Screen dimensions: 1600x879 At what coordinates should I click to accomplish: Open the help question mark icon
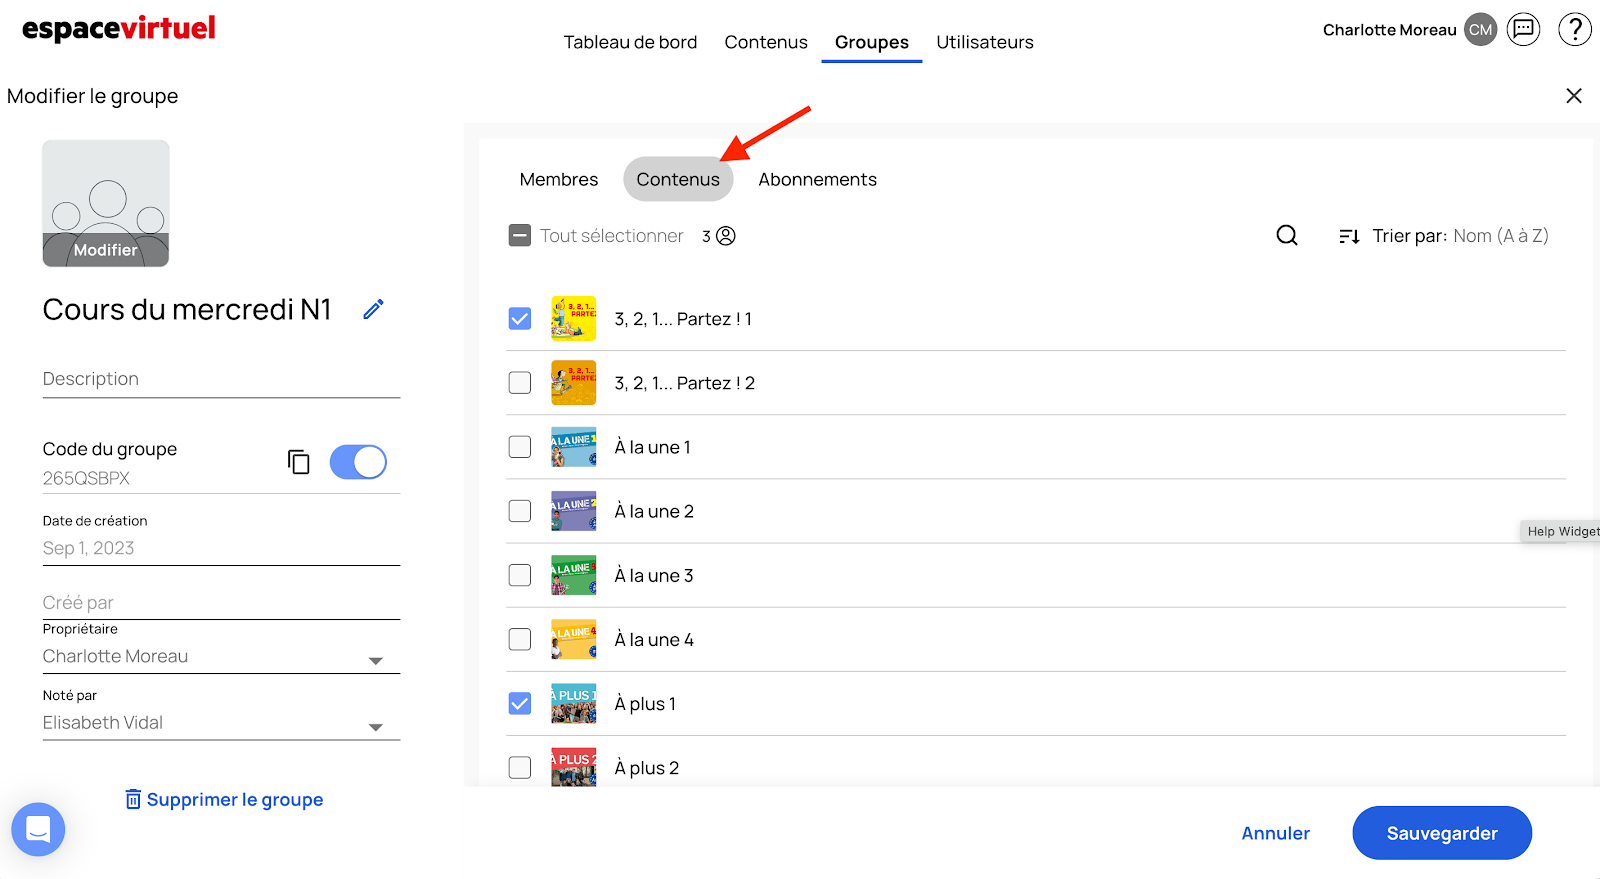pyautogui.click(x=1574, y=29)
